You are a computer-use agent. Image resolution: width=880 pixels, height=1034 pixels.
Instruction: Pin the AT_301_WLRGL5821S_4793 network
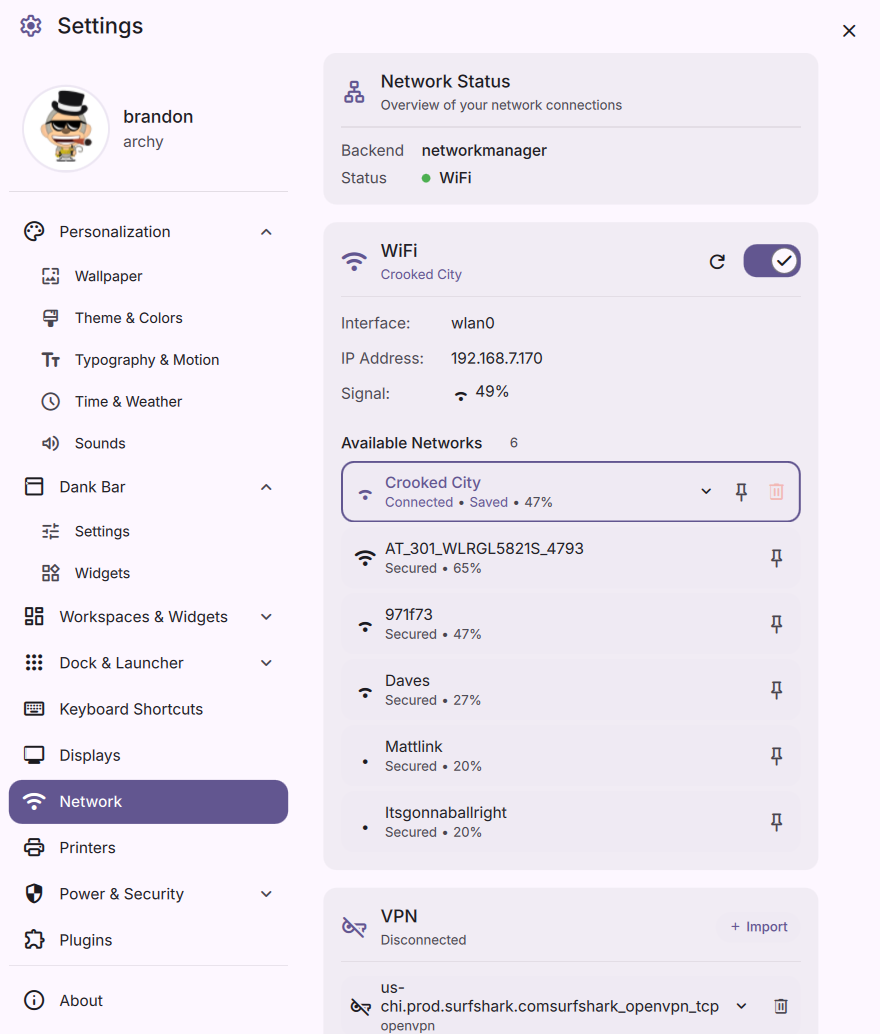776,558
